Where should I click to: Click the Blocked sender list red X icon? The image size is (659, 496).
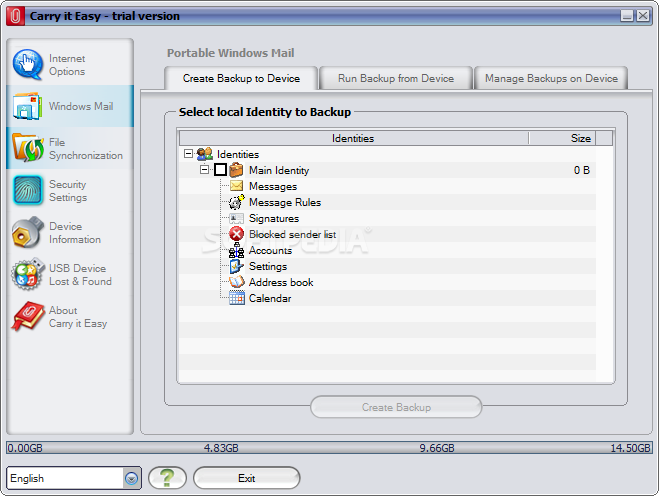[237, 234]
